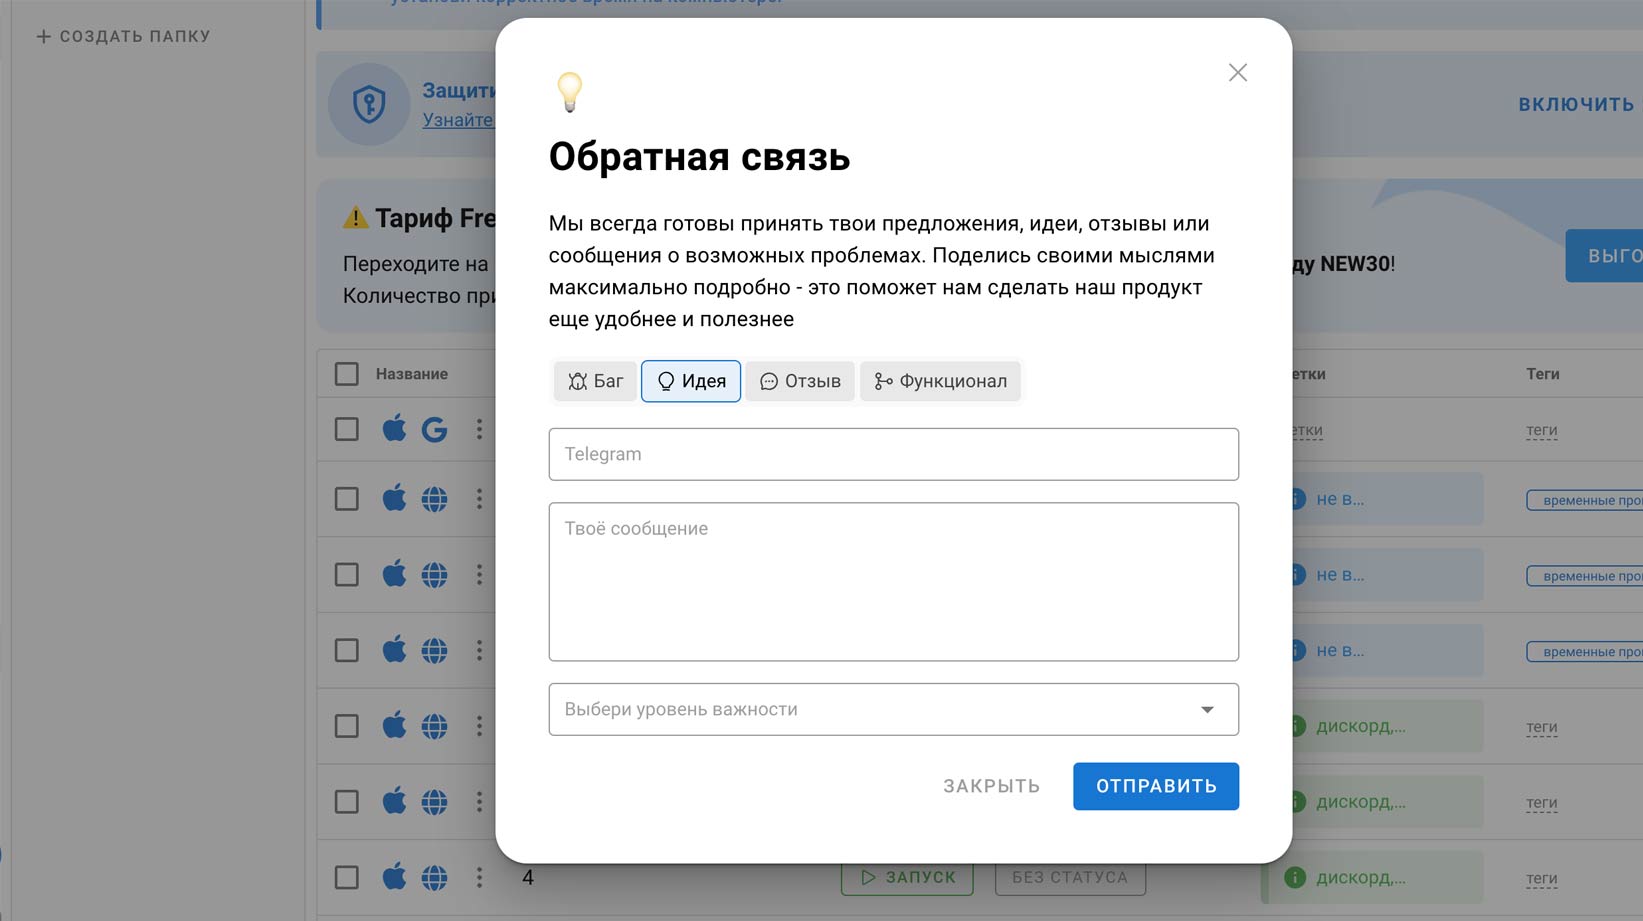Image resolution: width=1643 pixels, height=921 pixels.
Task: Click the dropdown arrow of importance level
Action: tap(1207, 710)
